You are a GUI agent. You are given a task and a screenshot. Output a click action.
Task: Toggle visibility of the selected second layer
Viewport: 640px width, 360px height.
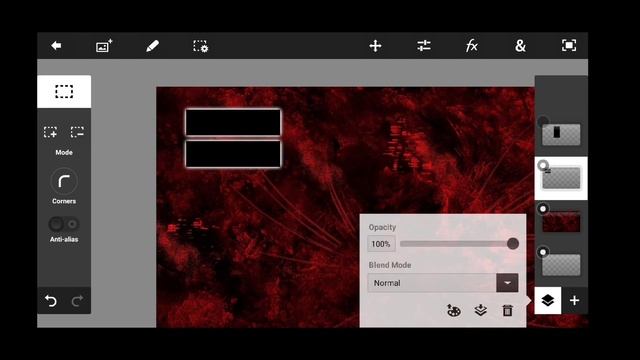click(x=543, y=165)
